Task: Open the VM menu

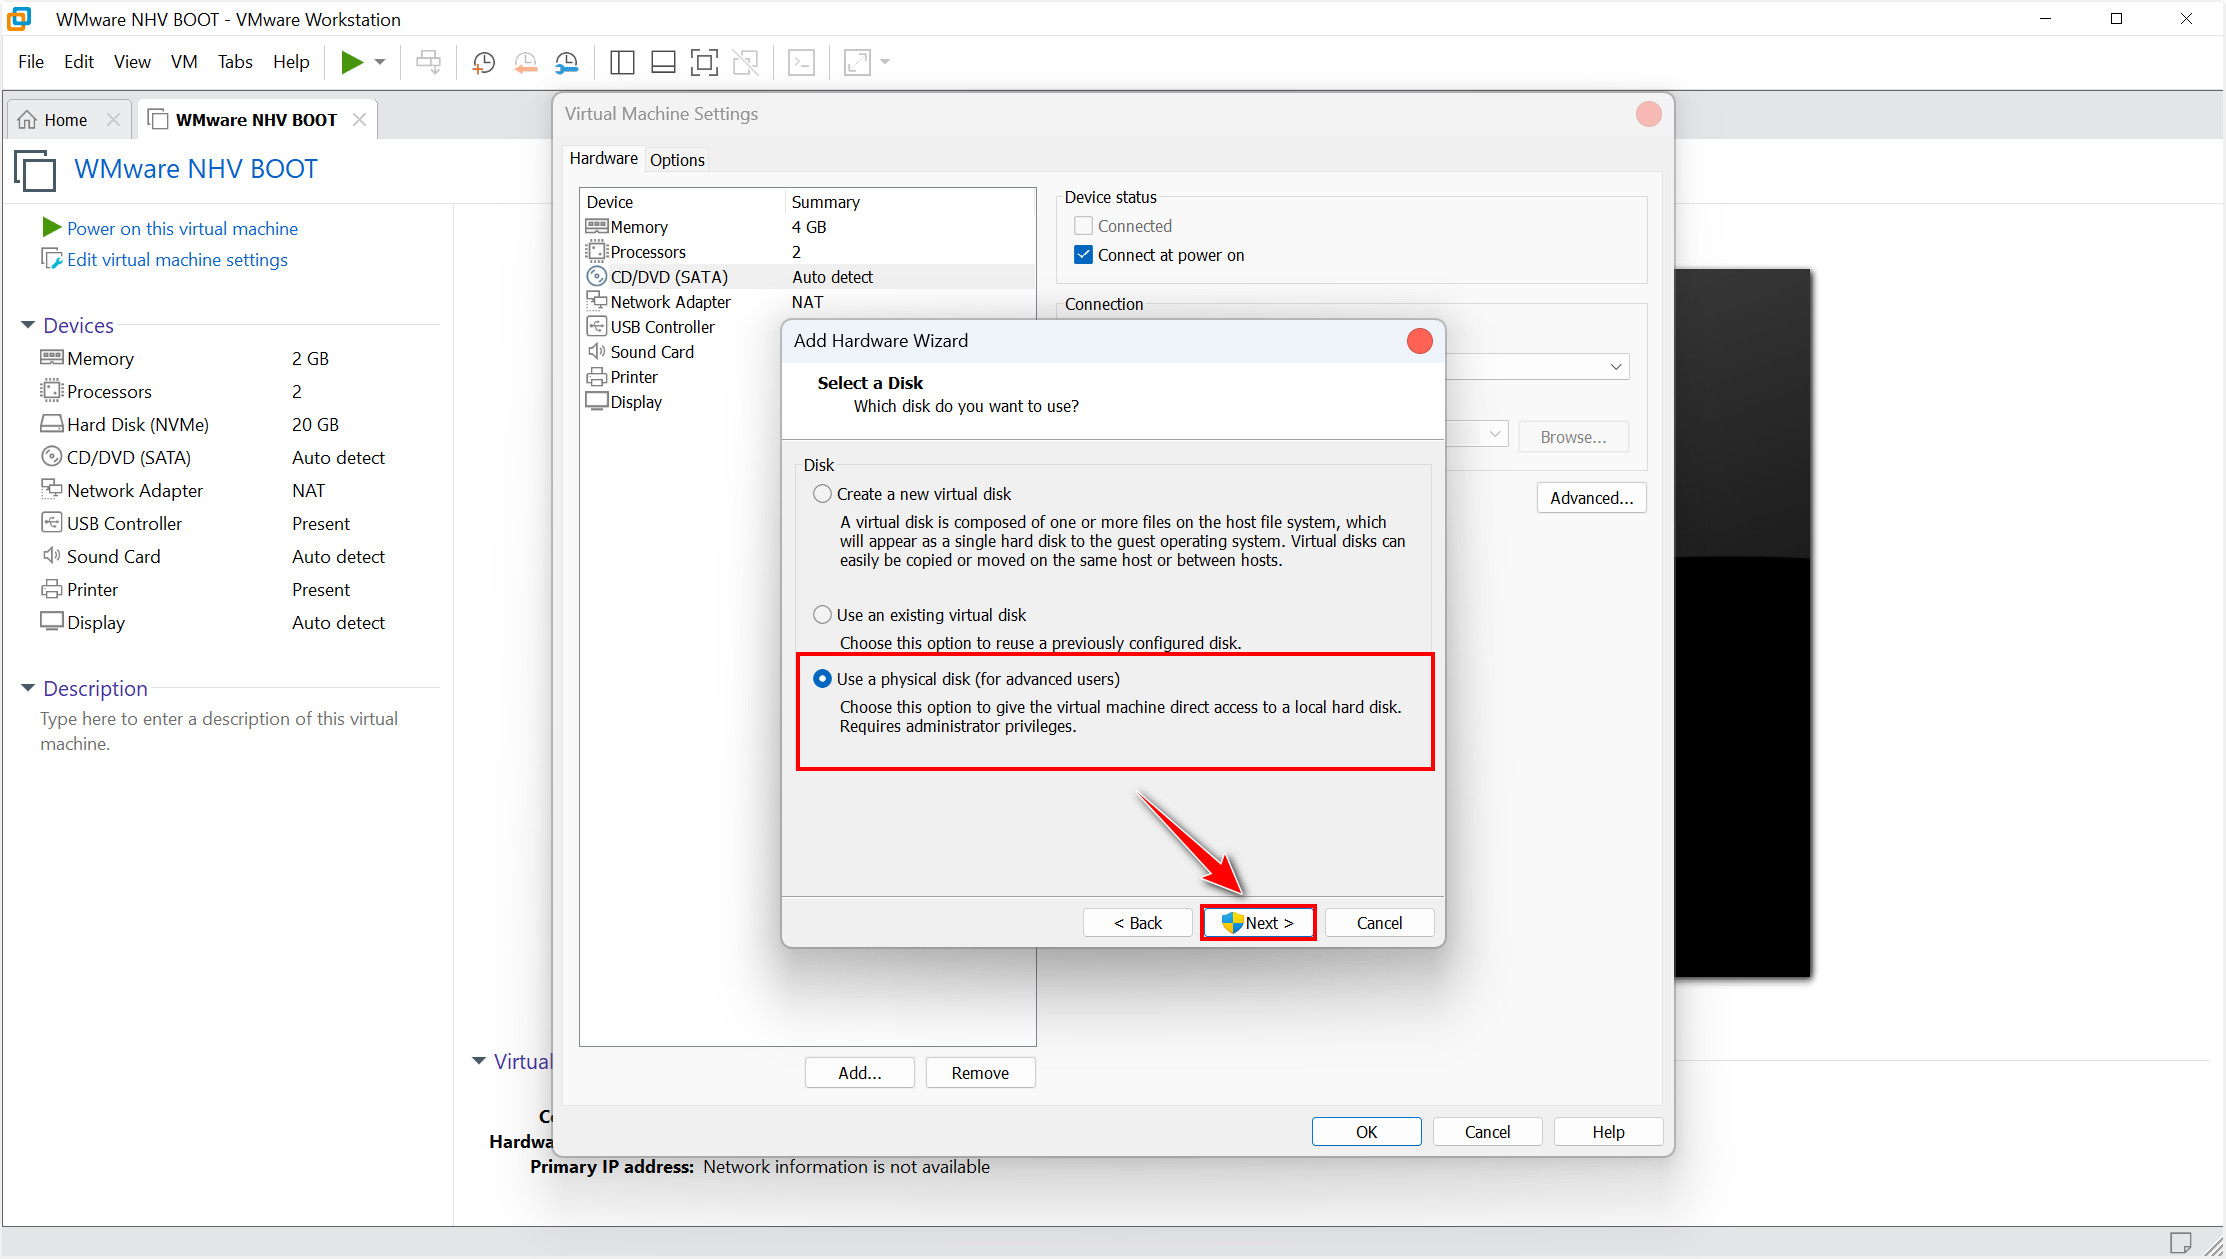Action: coord(184,62)
